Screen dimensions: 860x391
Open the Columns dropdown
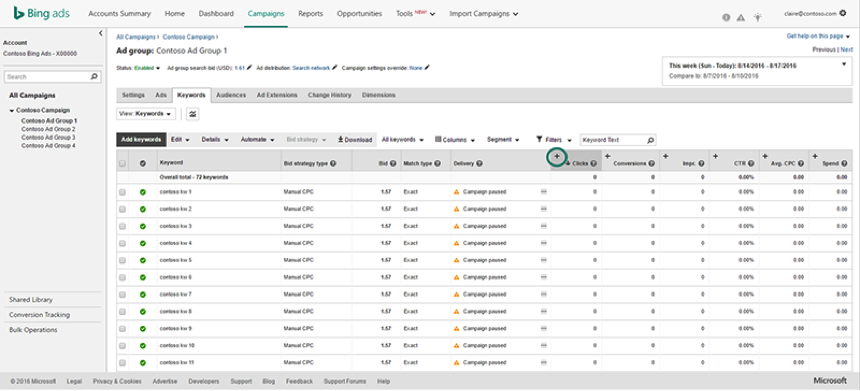pyautogui.click(x=455, y=140)
